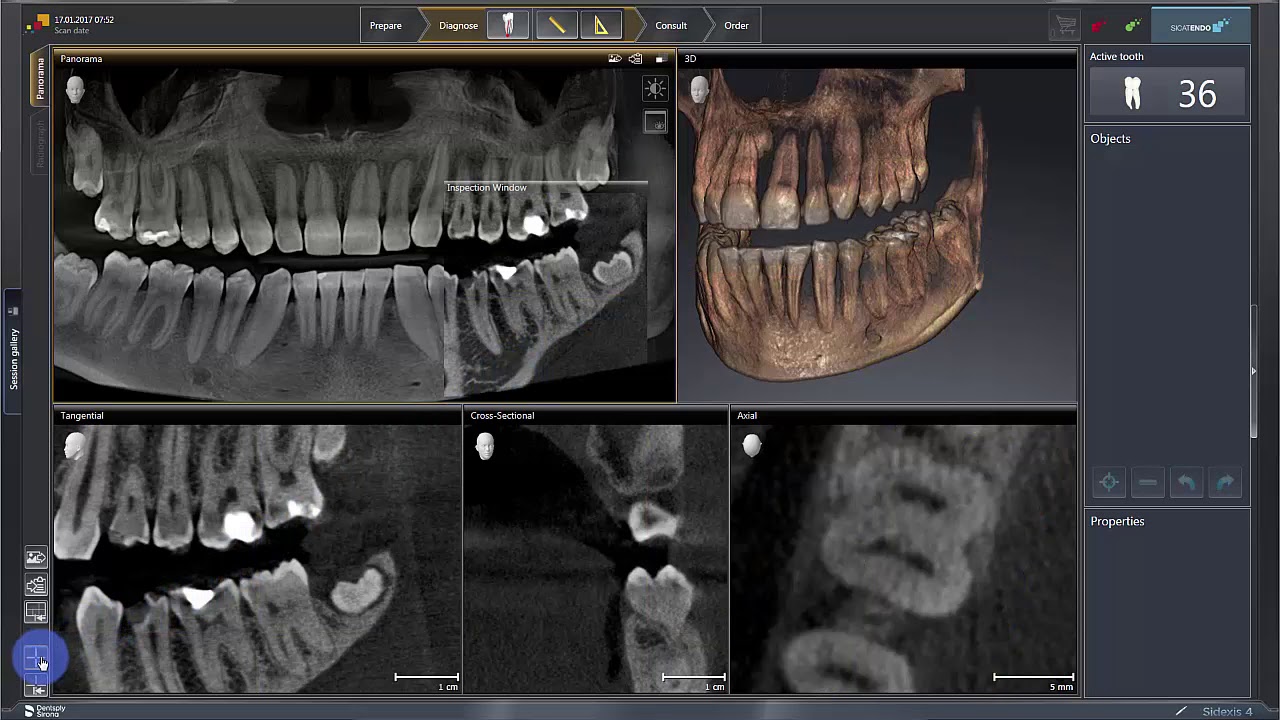
Task: Click the red plugin icon in top bar
Action: pyautogui.click(x=1098, y=26)
